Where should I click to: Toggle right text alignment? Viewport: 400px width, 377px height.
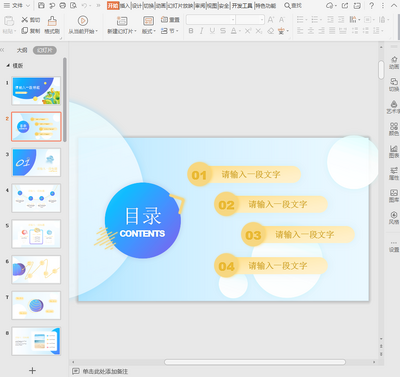click(x=321, y=31)
